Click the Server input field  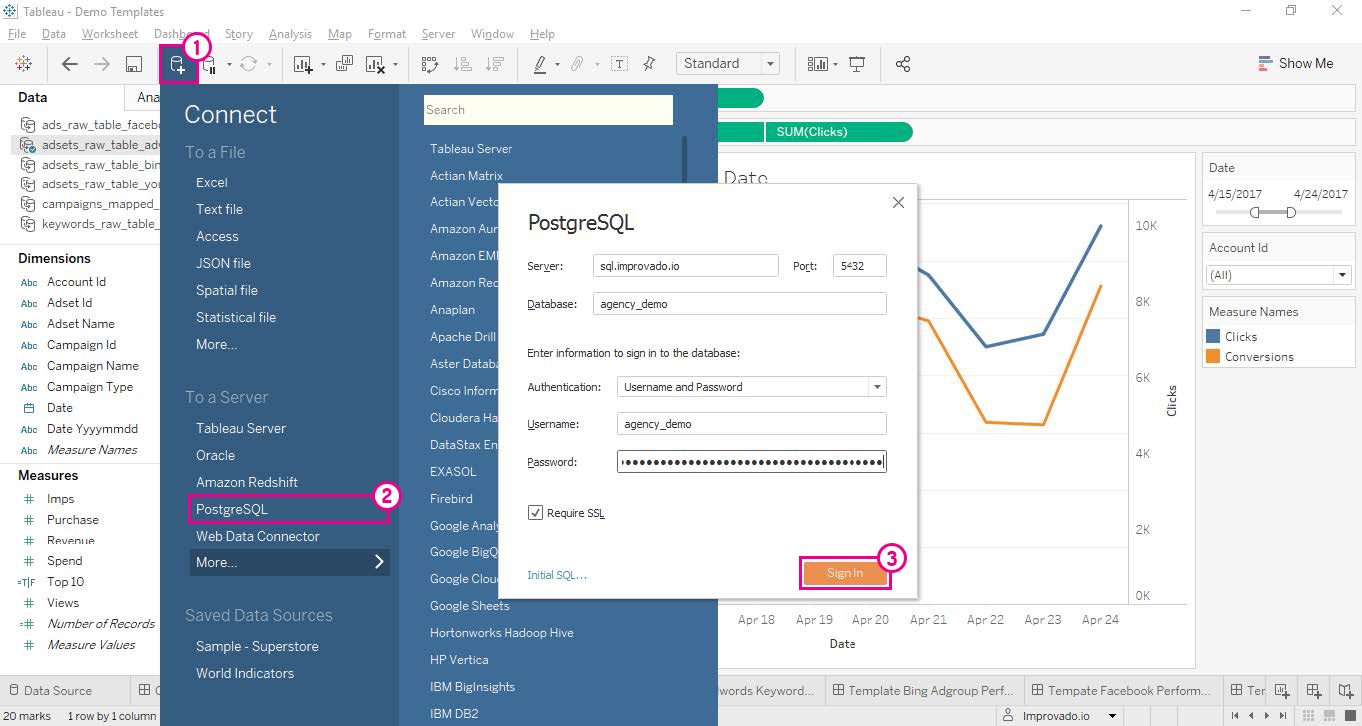pos(685,266)
